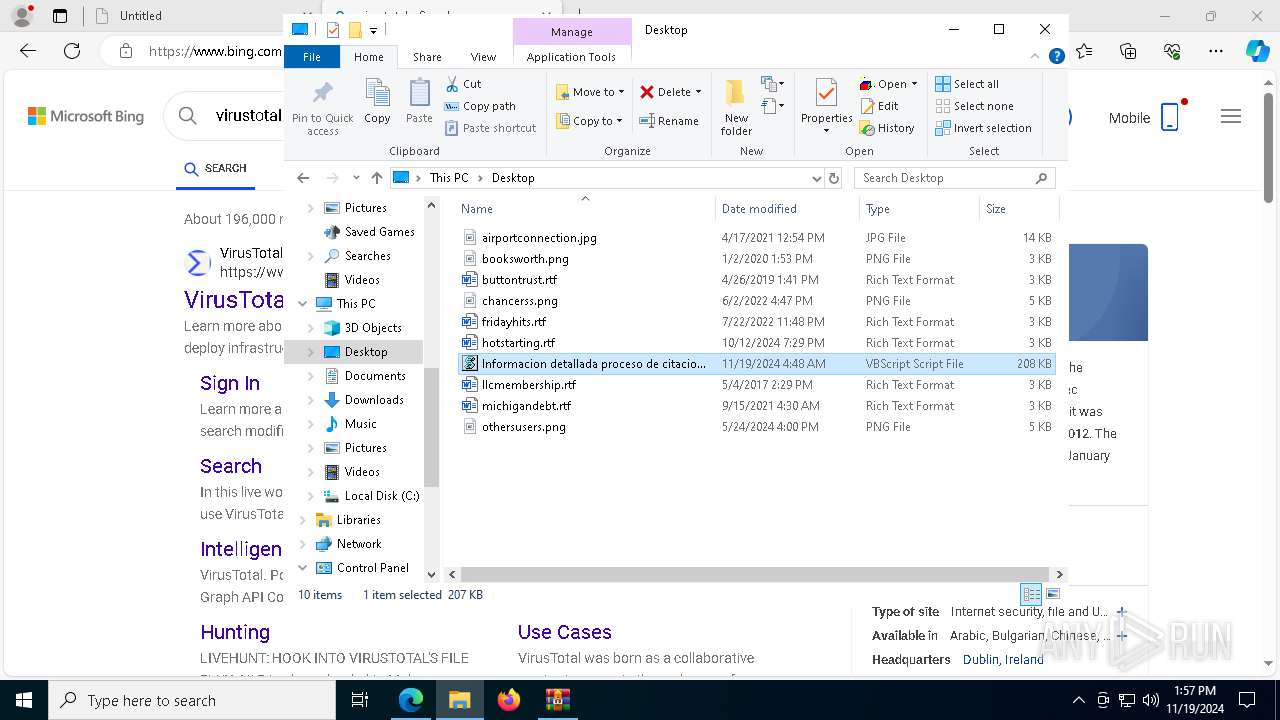Select Downloads in the navigation pane

[374, 400]
